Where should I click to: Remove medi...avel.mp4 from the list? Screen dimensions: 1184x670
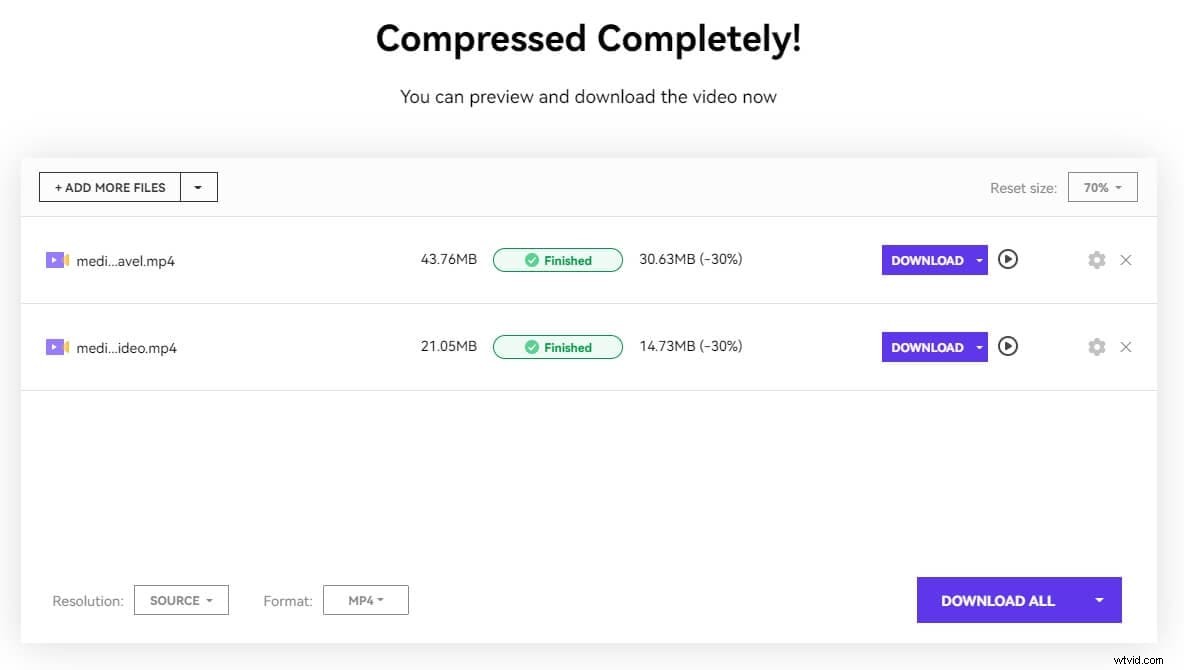click(x=1126, y=260)
